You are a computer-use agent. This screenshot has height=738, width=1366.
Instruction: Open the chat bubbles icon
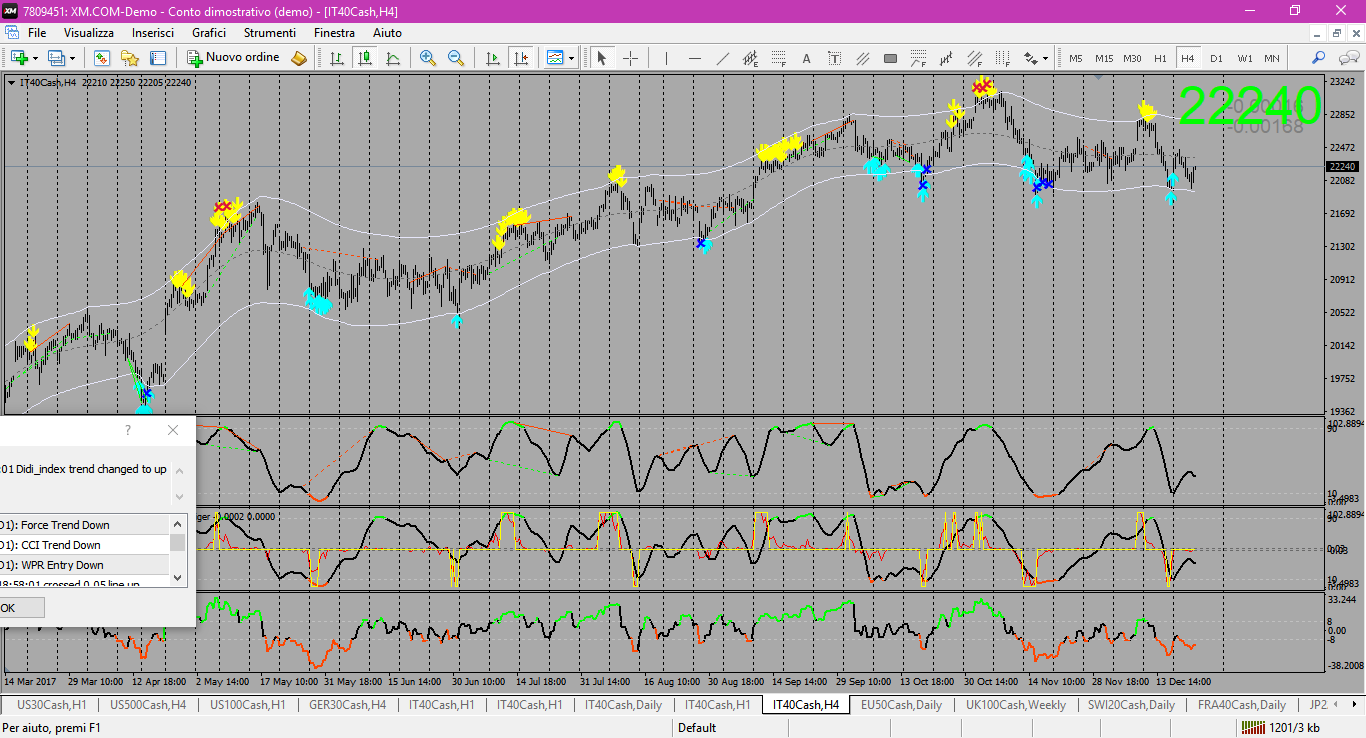1347,58
